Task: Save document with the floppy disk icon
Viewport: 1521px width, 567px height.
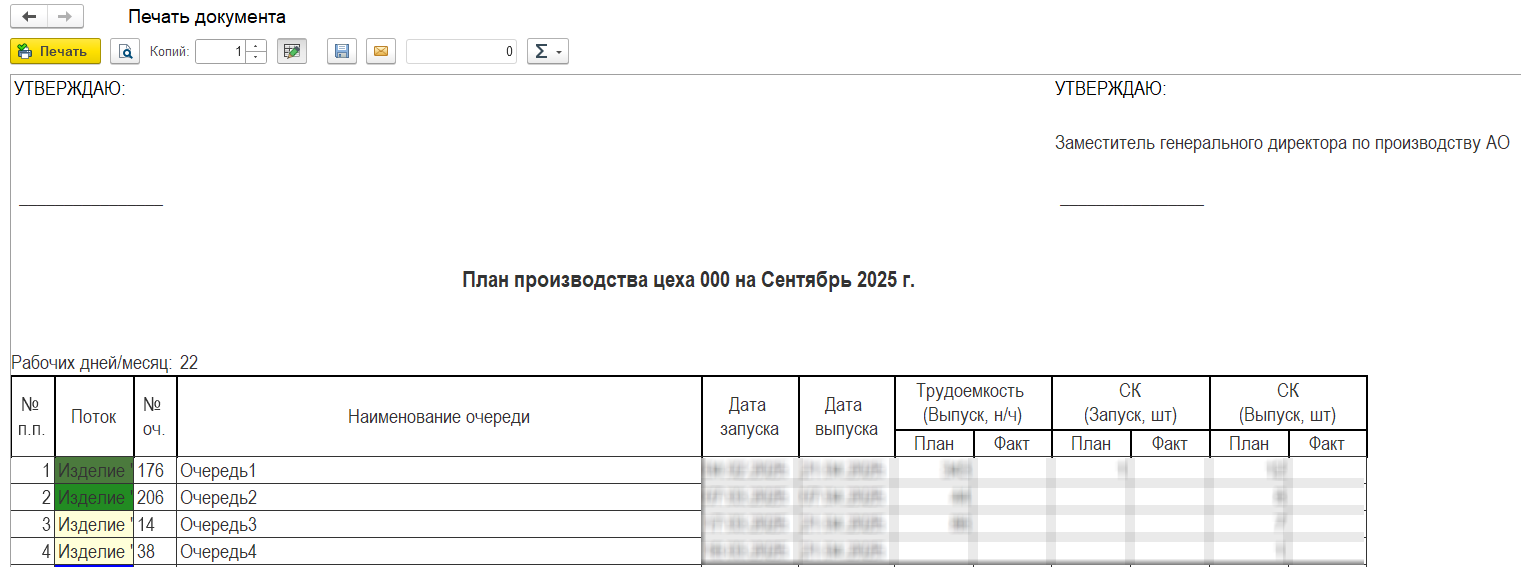Action: (x=342, y=51)
